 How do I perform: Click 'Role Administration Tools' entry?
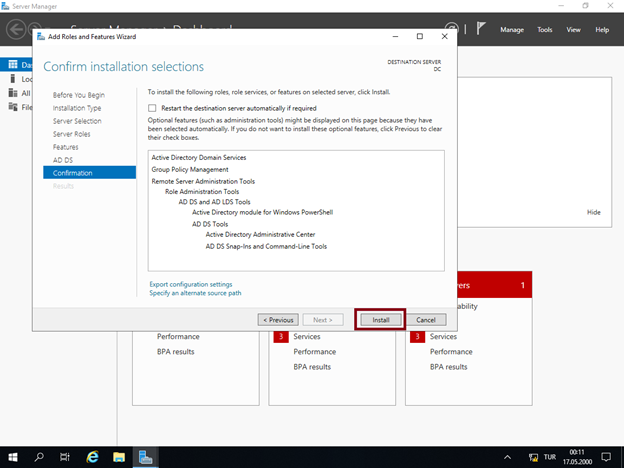click(202, 191)
